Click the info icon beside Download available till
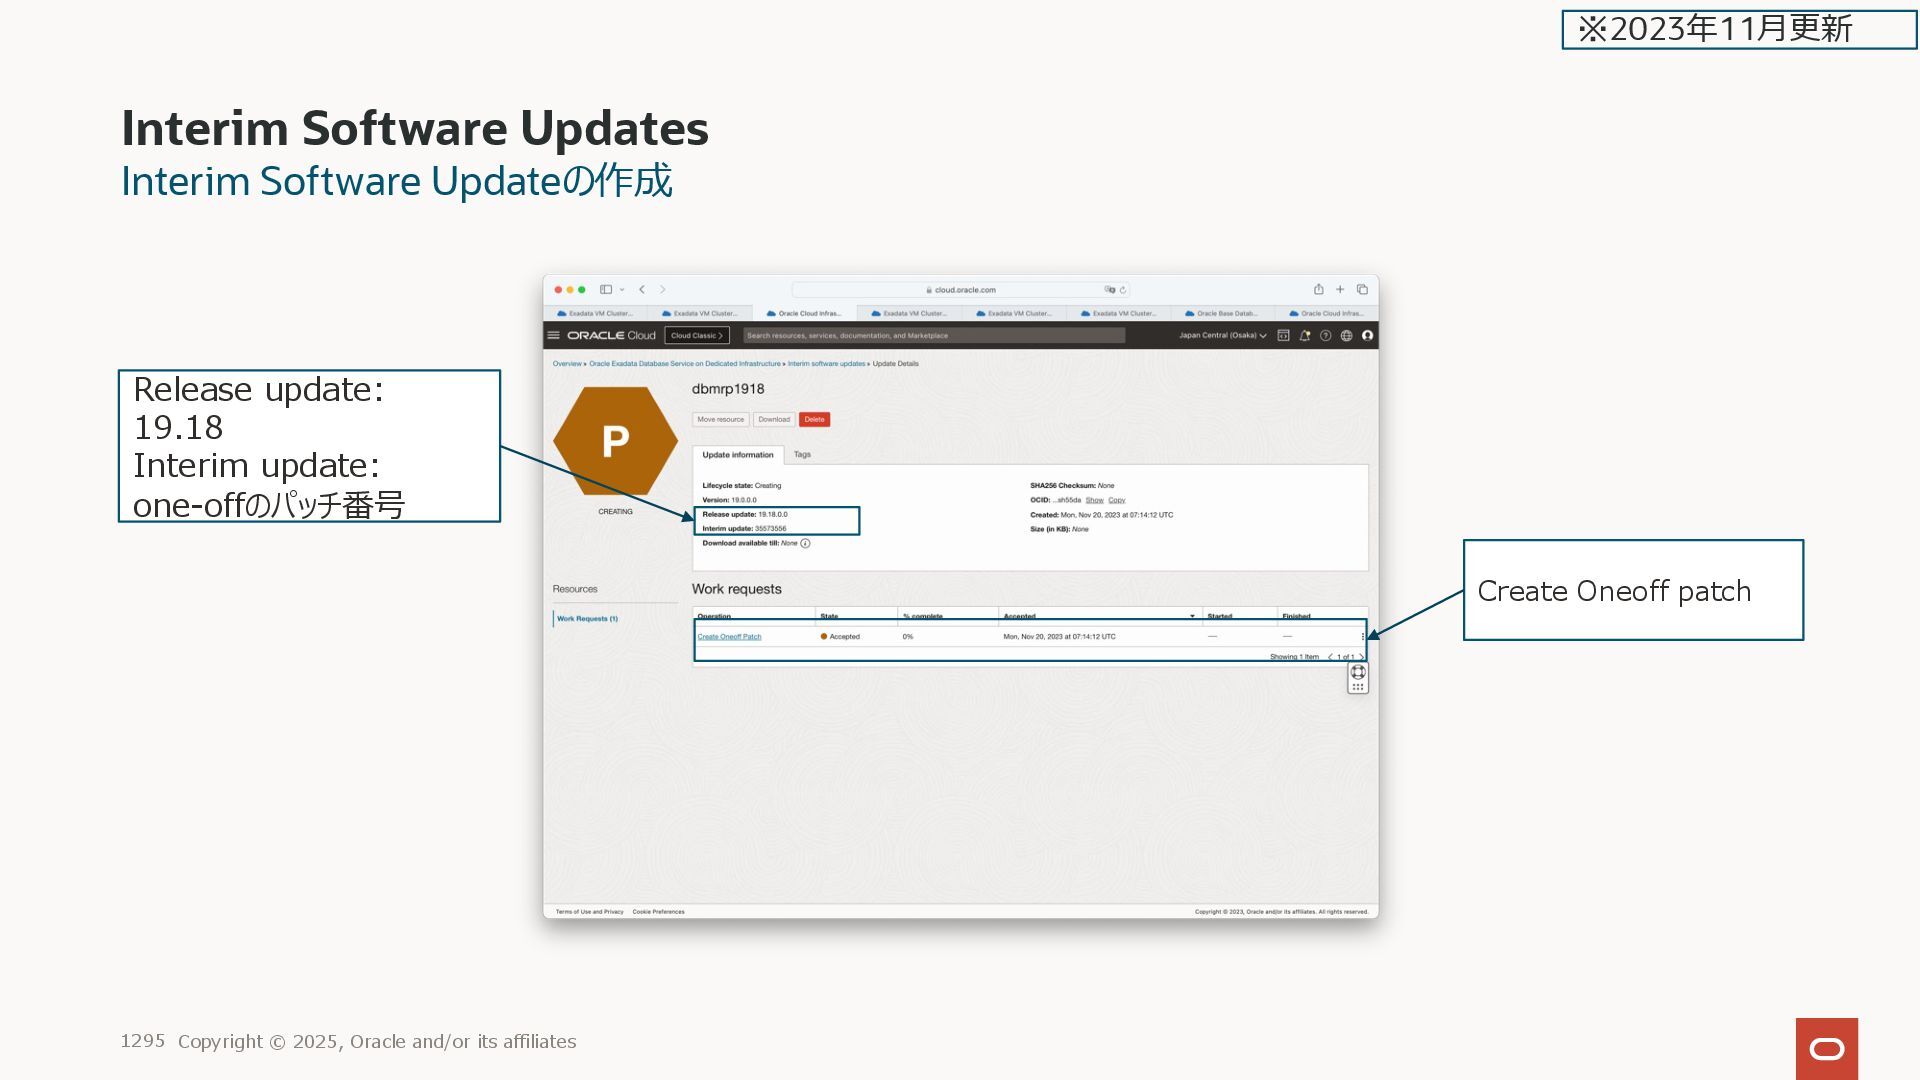Screen dimensions: 1920x1080 coord(805,544)
